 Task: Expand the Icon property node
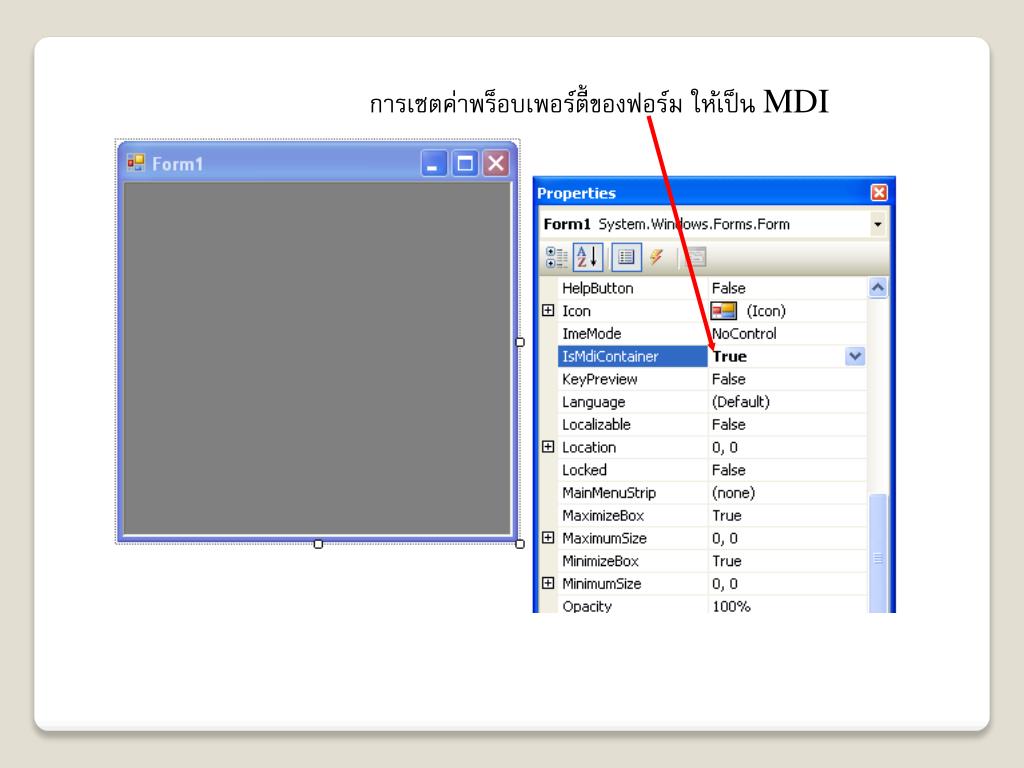pyautogui.click(x=548, y=311)
